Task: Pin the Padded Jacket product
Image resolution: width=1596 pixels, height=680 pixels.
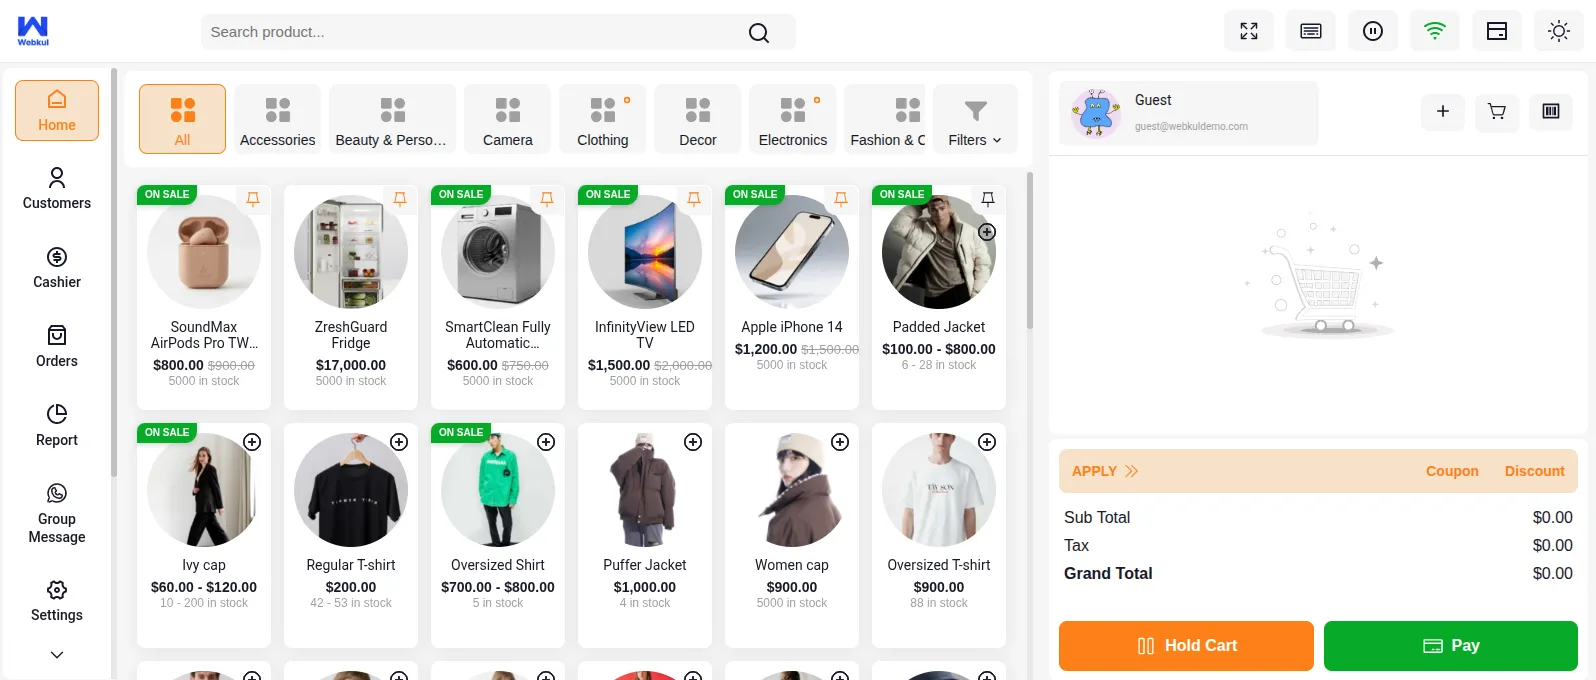Action: click(x=988, y=199)
